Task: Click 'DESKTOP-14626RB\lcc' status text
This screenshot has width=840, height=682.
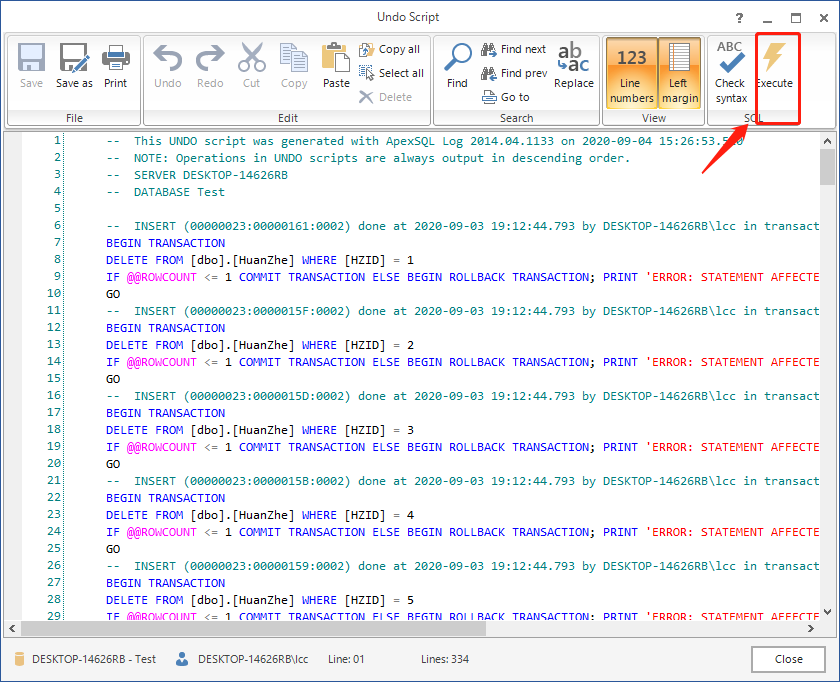Action: coord(253,659)
